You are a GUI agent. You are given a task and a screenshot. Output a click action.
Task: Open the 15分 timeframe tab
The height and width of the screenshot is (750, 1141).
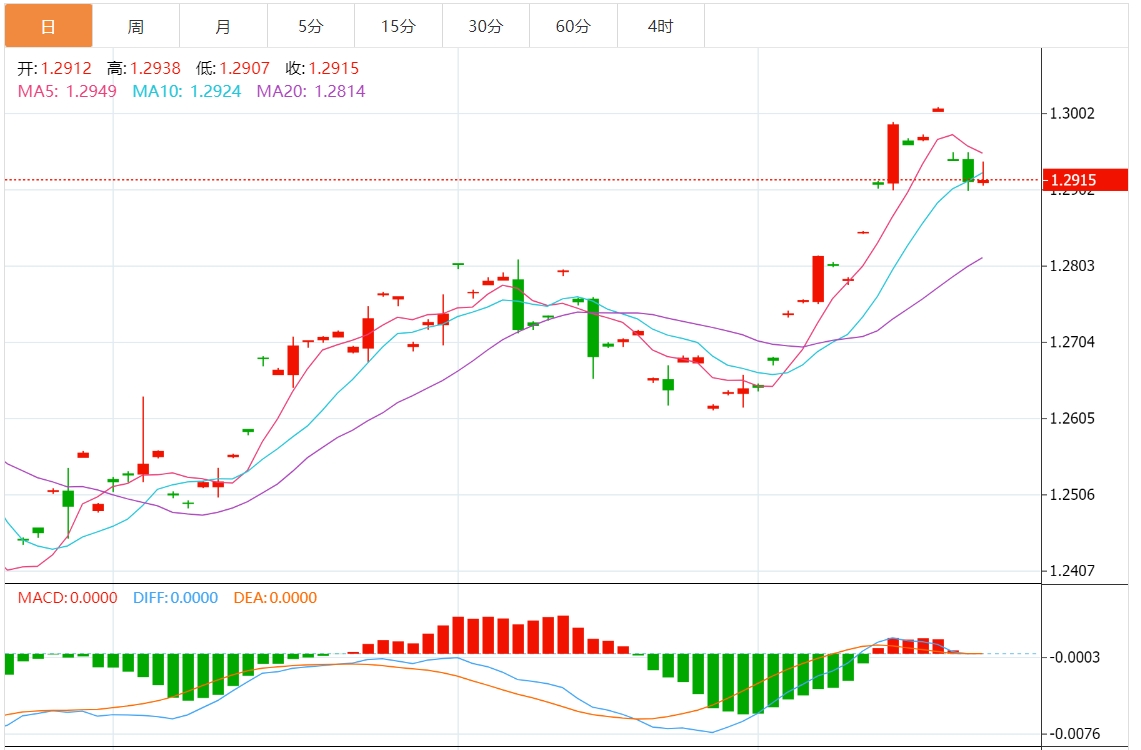click(x=398, y=26)
